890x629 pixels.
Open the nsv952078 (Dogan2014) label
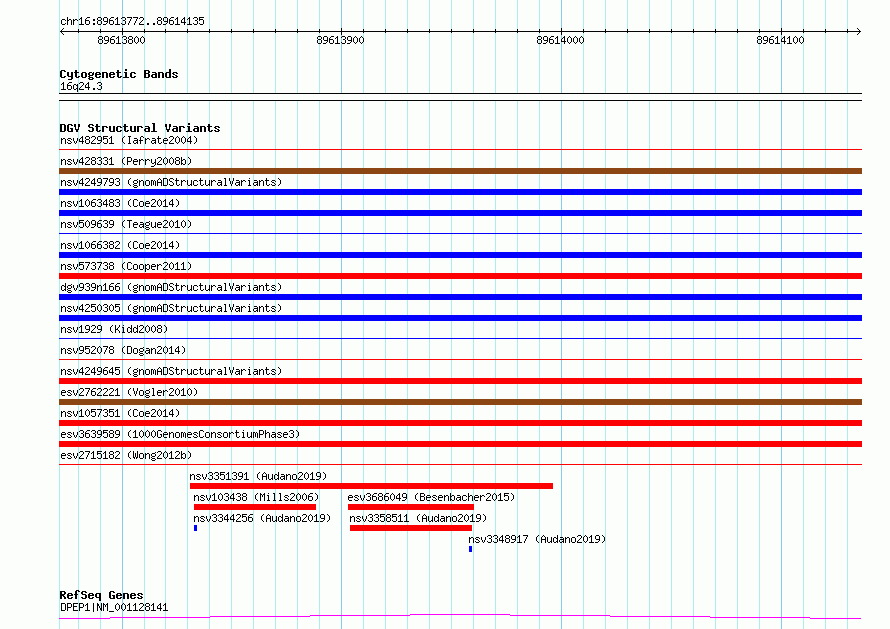pos(123,350)
